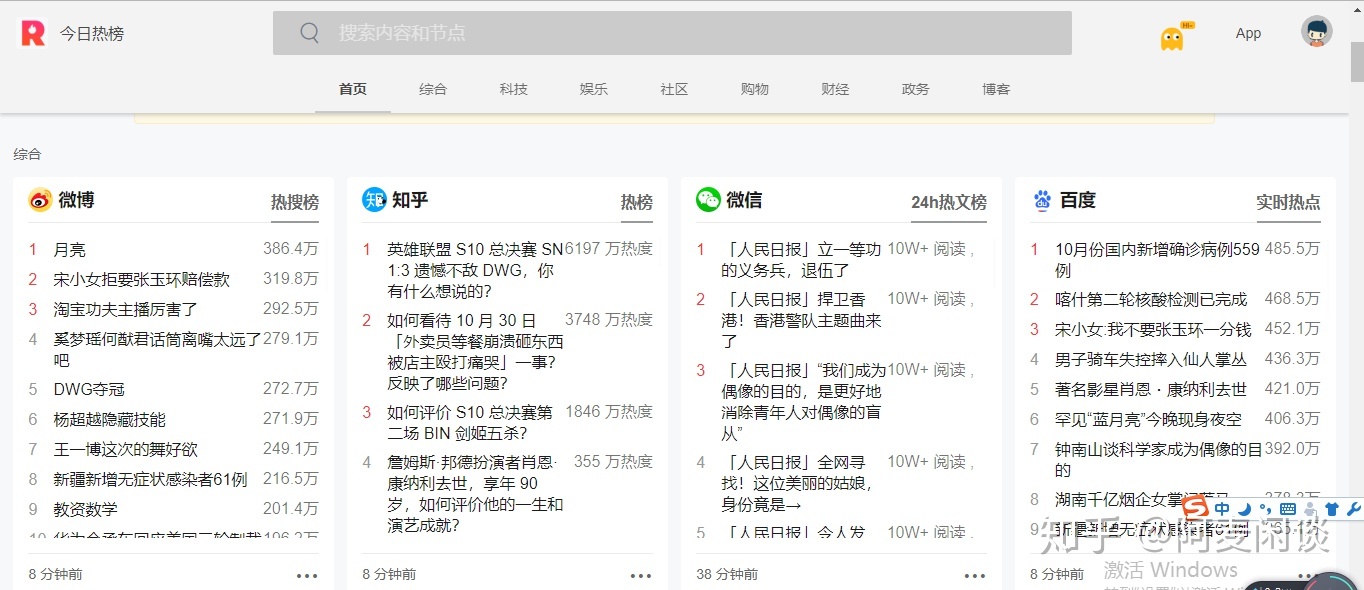Click the Baidu paw logo icon

(1042, 200)
